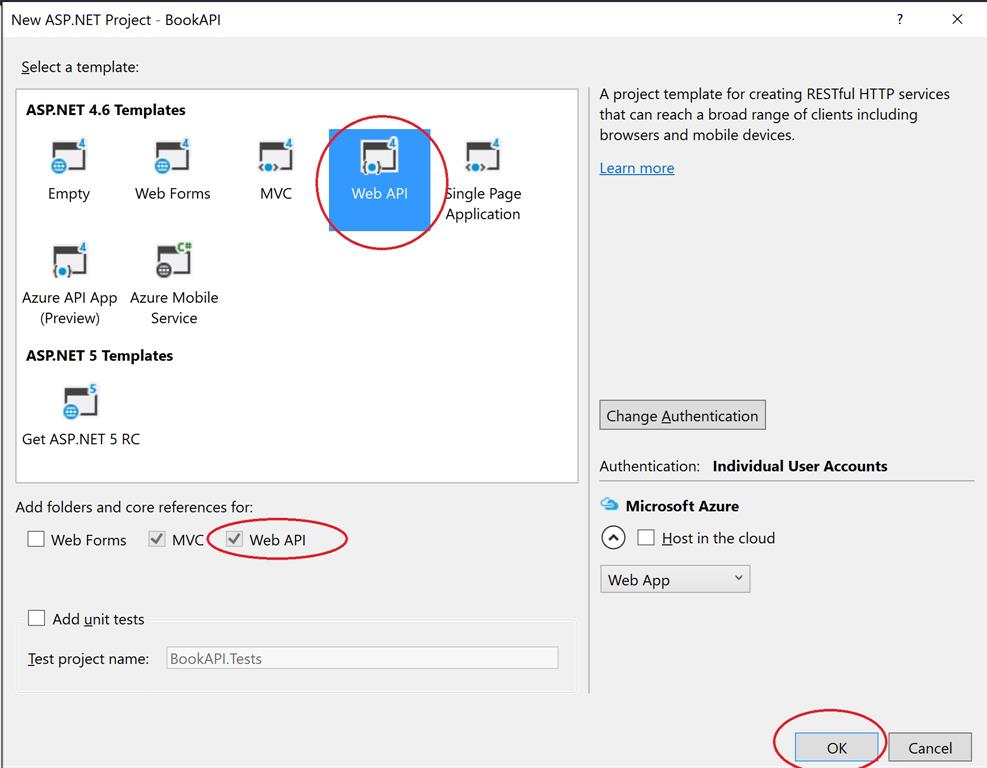Click the Microsoft Azure cloud icon

coord(609,505)
